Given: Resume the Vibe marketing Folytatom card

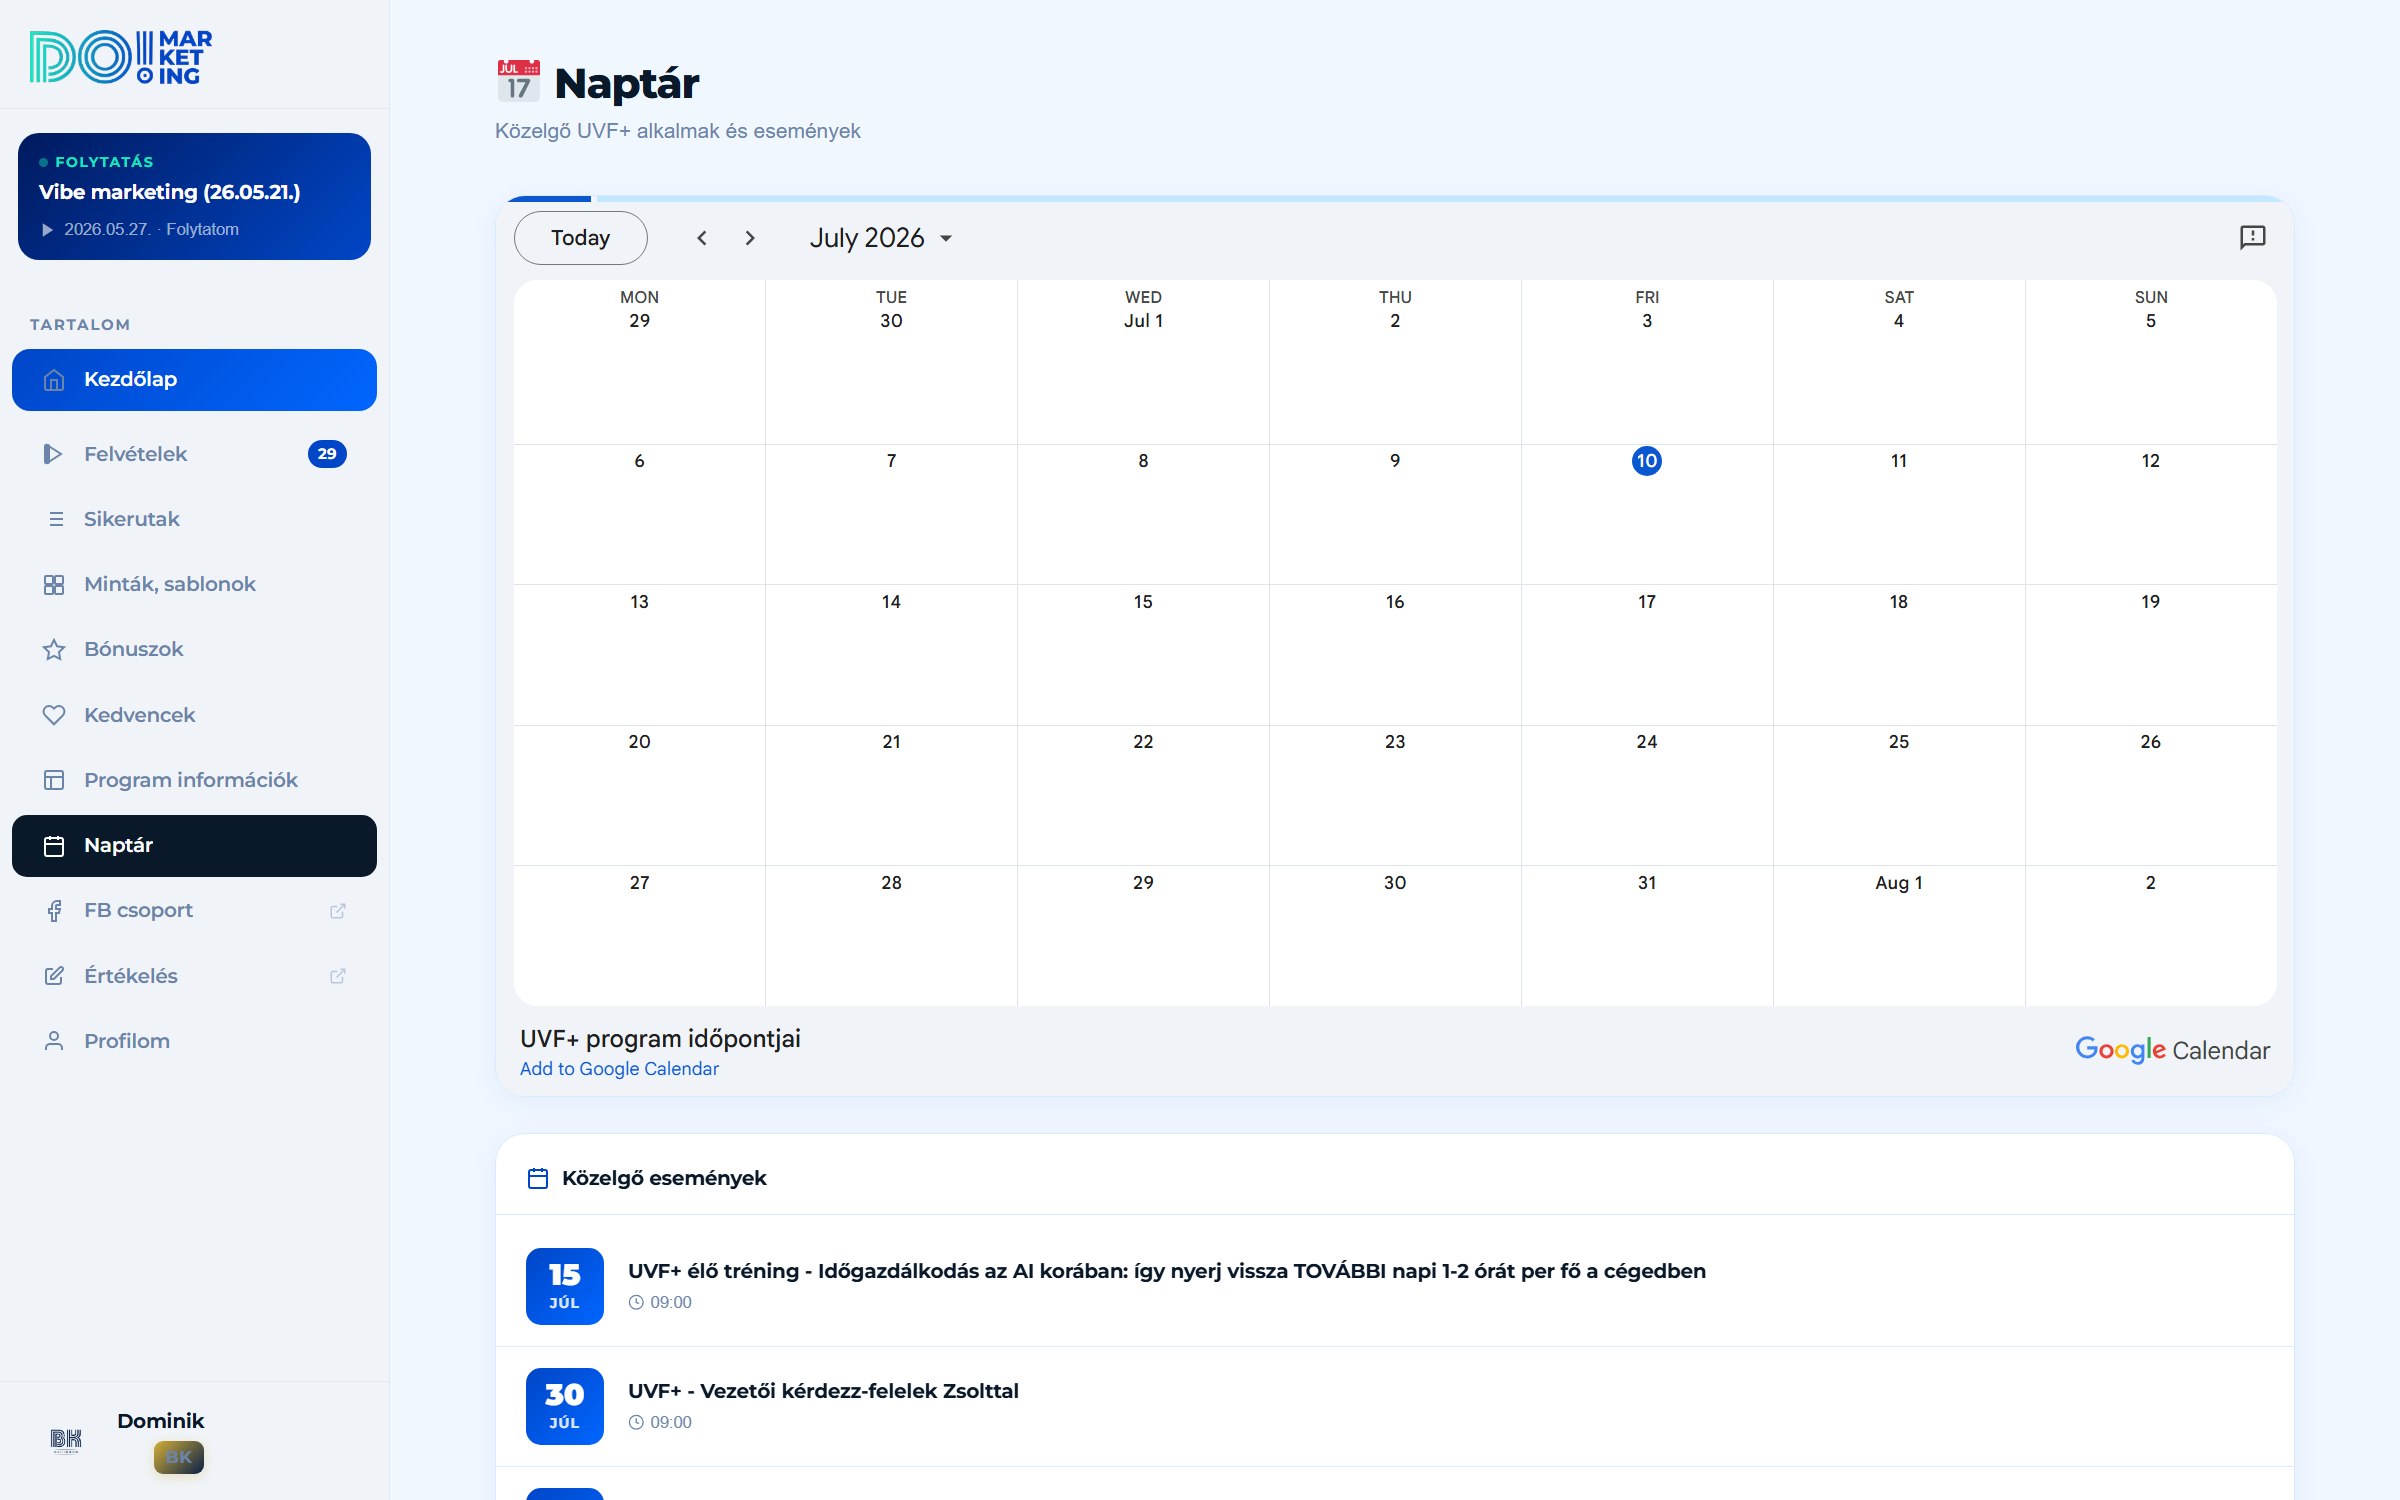Looking at the screenshot, I should [x=194, y=196].
